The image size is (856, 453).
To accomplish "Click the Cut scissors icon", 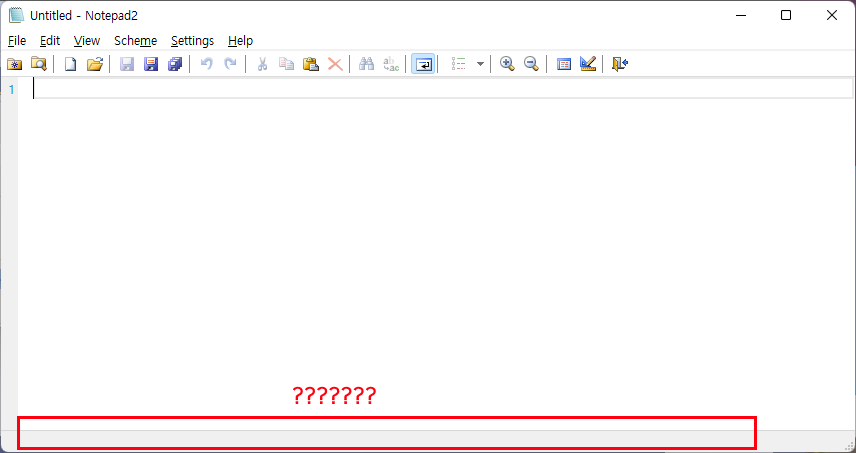I will tap(263, 64).
